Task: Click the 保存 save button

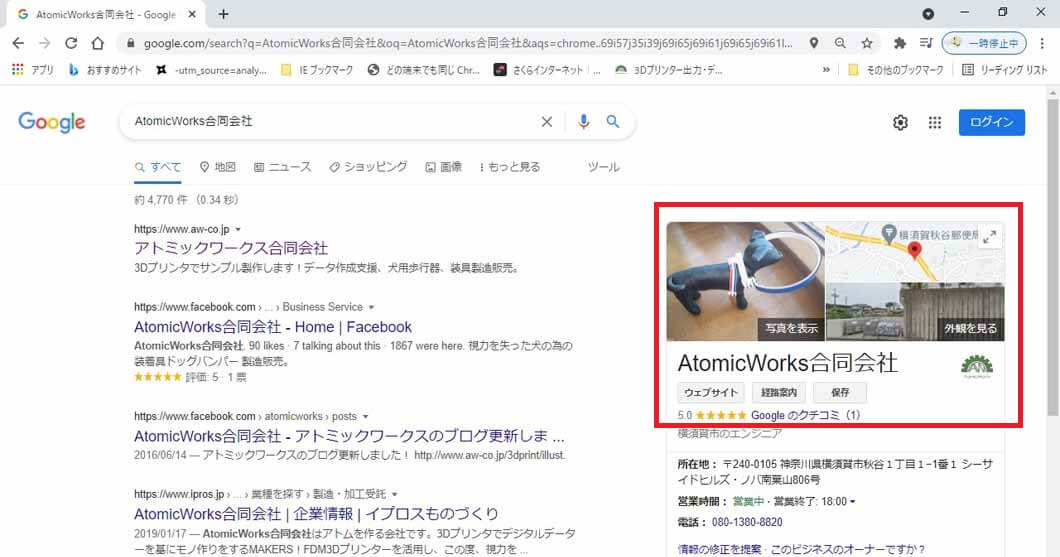Action: tap(840, 392)
